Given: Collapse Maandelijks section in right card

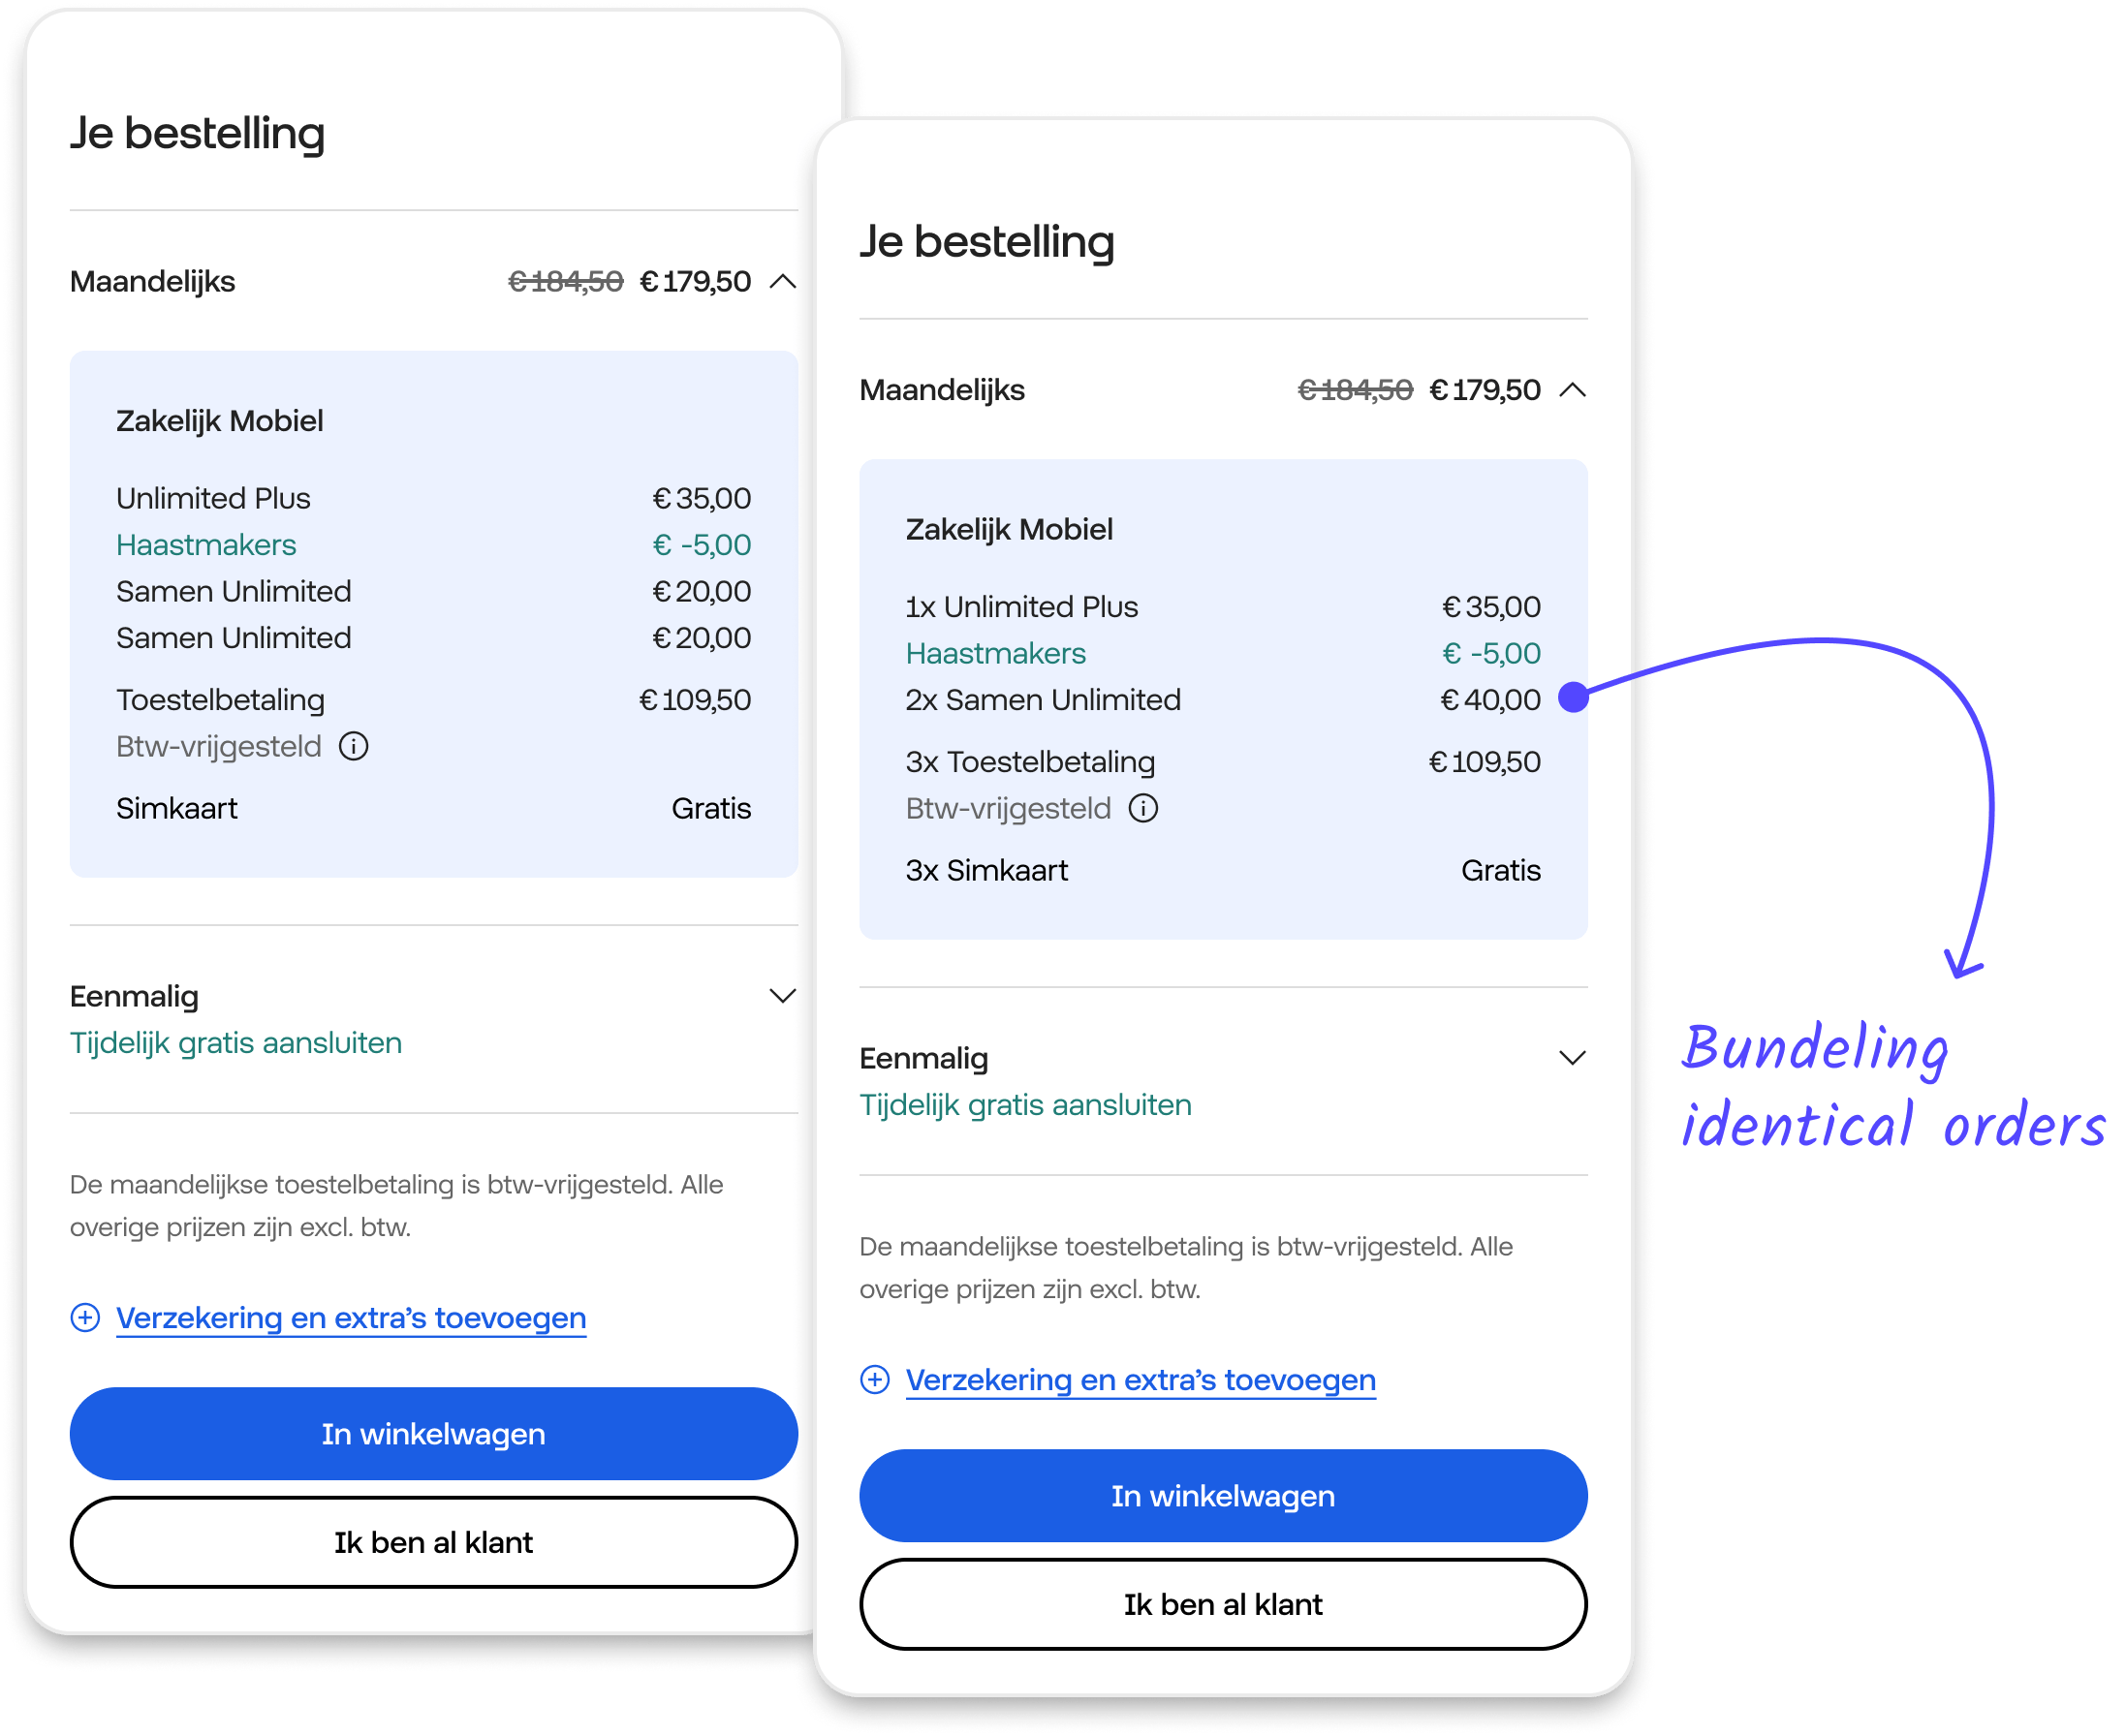Looking at the screenshot, I should (1572, 390).
